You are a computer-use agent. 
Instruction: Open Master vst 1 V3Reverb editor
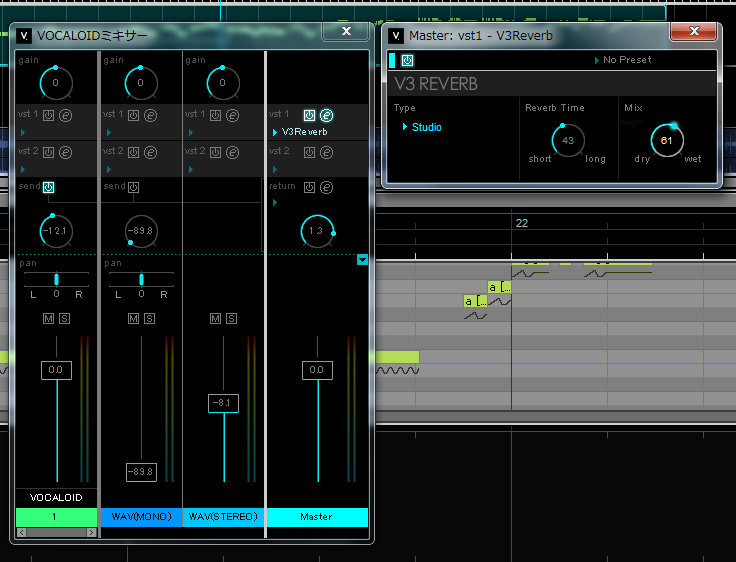(x=326, y=115)
